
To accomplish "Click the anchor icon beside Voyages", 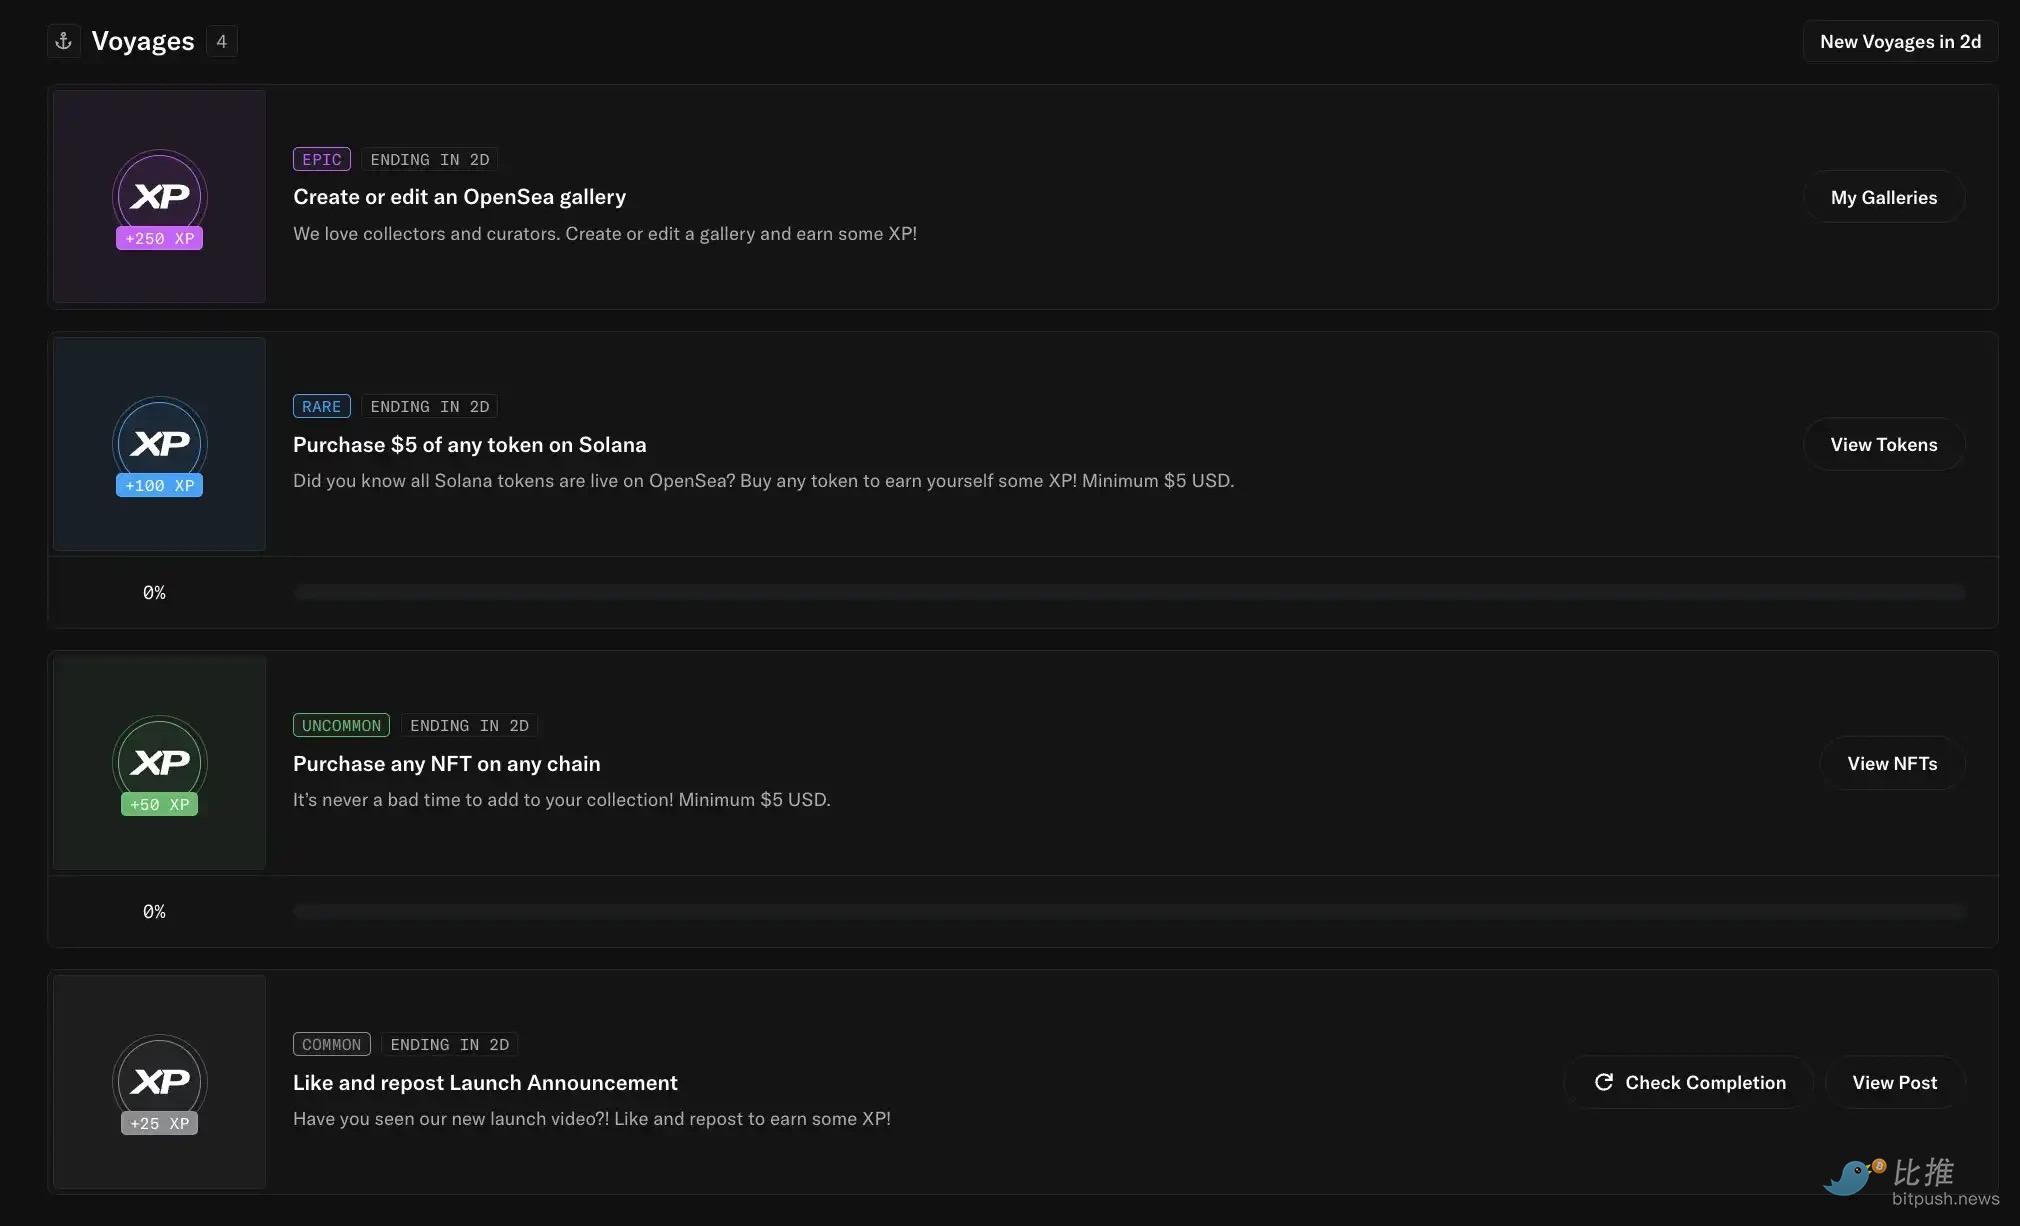I will 64,41.
